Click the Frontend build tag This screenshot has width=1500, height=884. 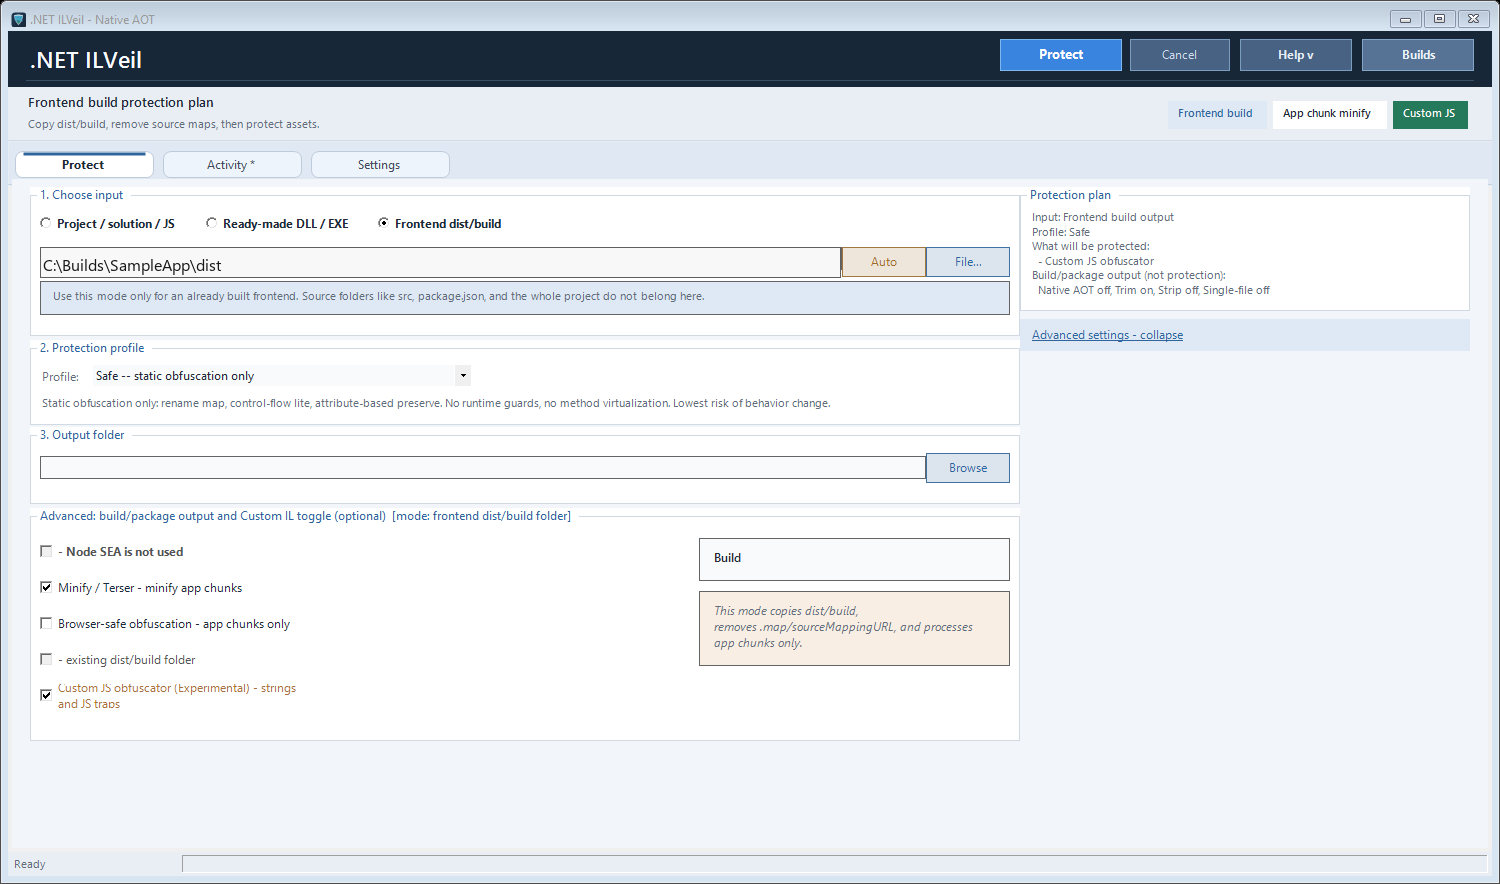coord(1215,114)
